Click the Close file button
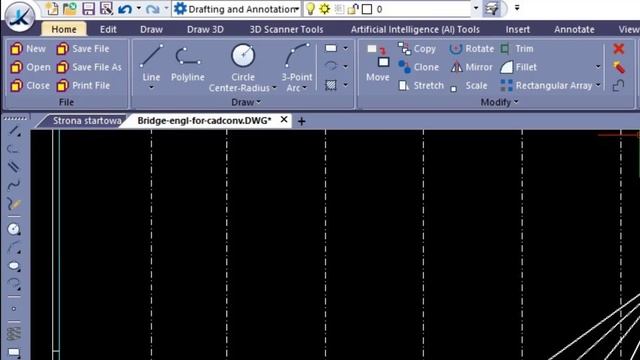Image resolution: width=640 pixels, height=360 pixels. point(30,86)
